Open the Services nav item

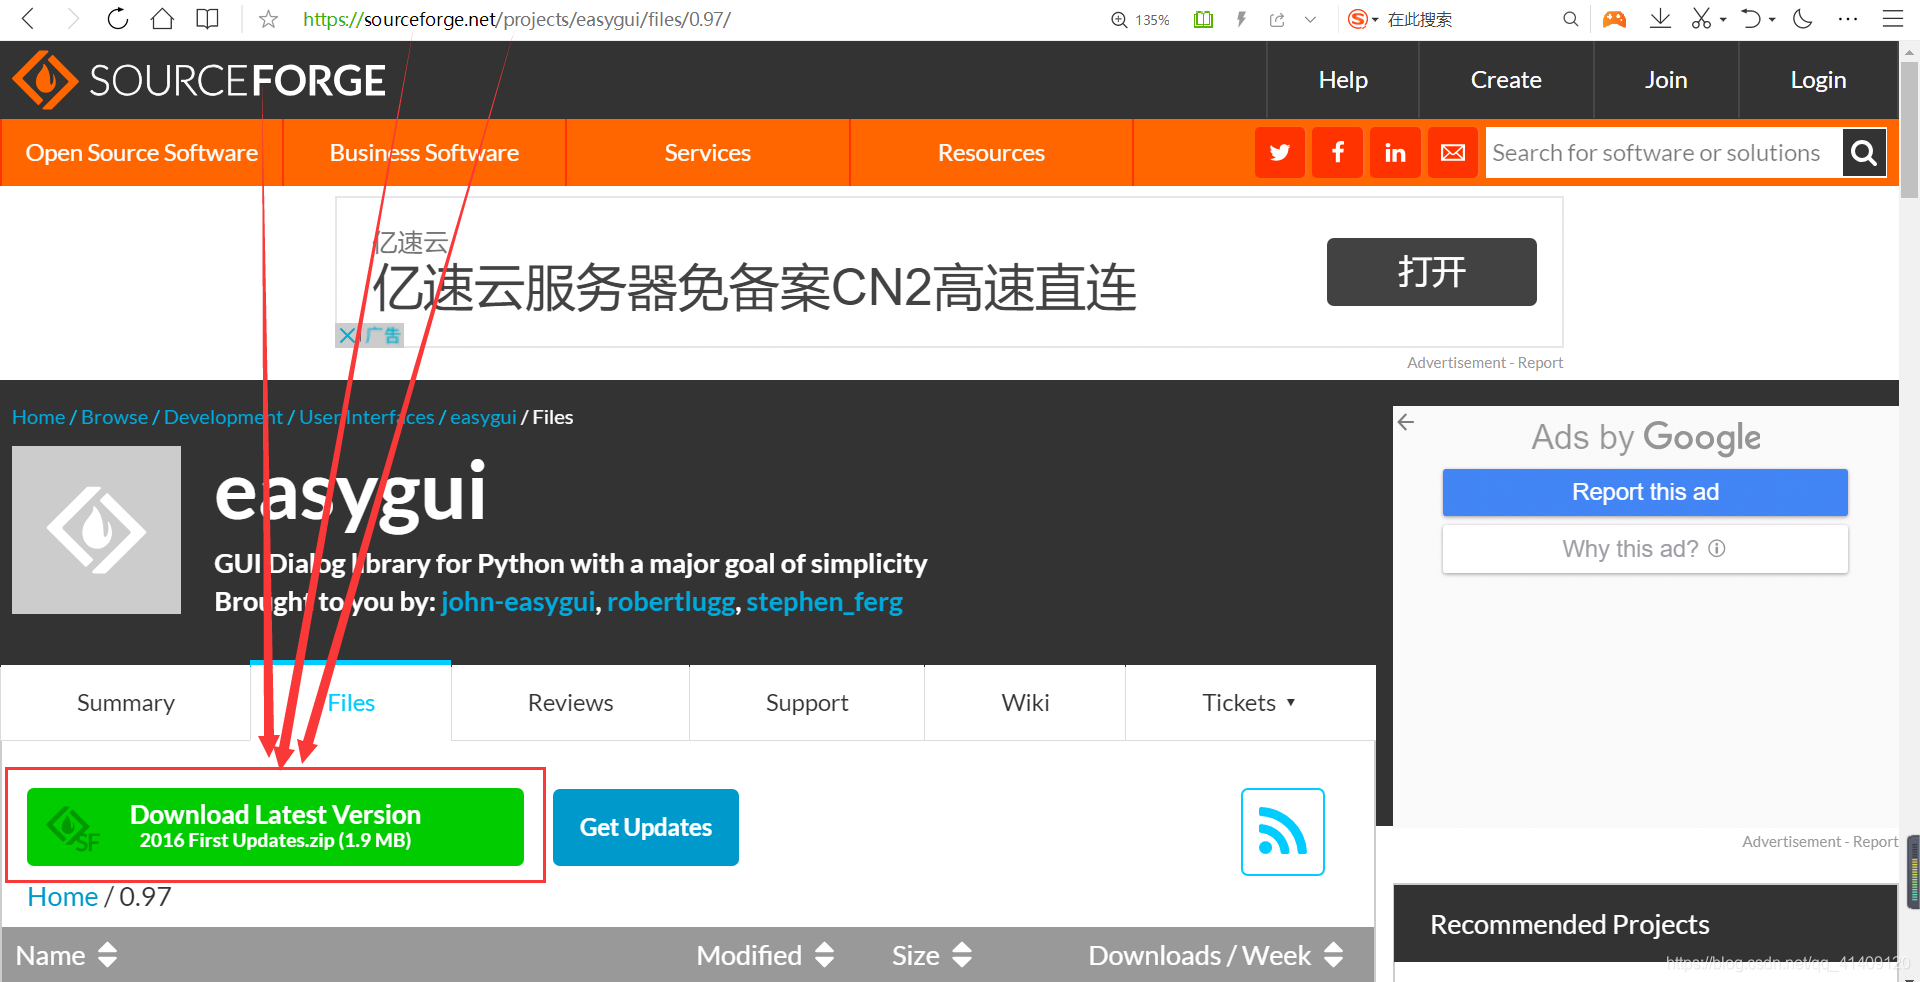[708, 153]
